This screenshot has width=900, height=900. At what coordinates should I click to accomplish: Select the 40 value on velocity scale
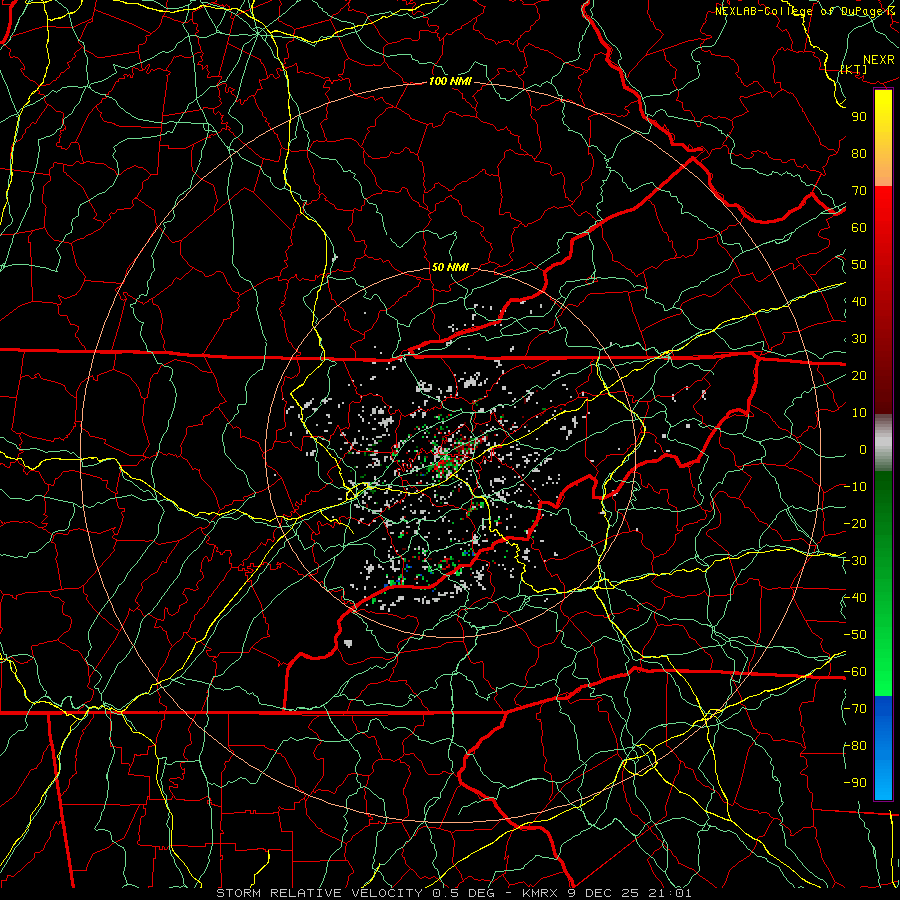coord(859,302)
